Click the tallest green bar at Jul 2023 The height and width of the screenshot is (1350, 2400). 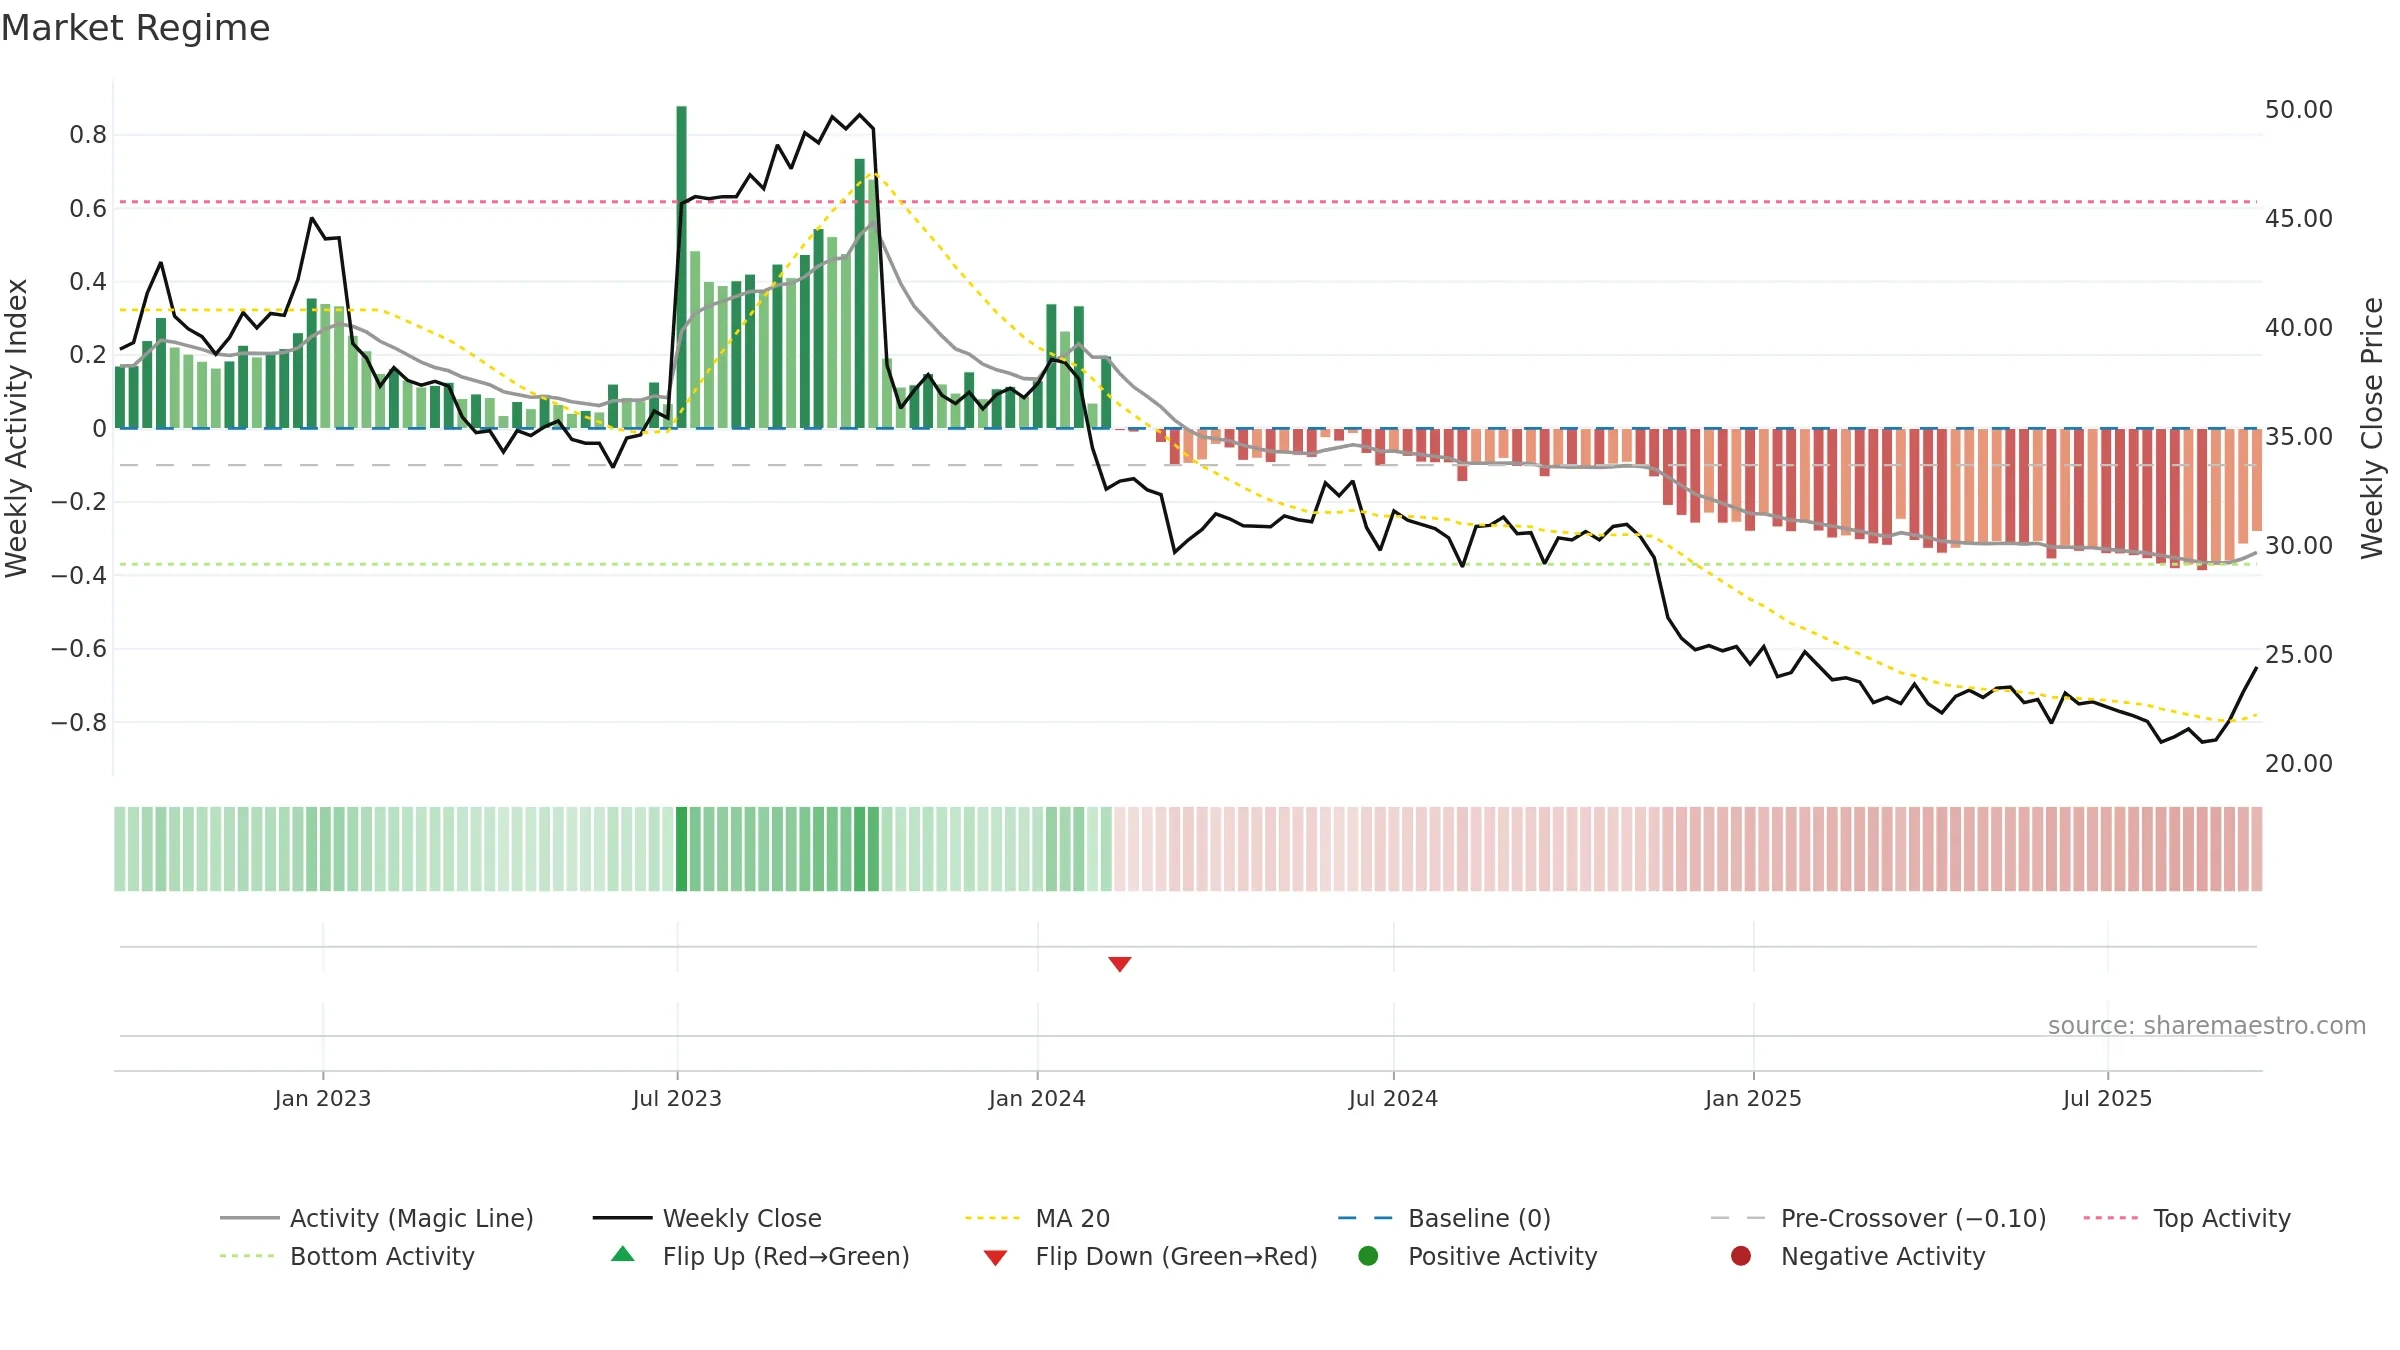(681, 267)
